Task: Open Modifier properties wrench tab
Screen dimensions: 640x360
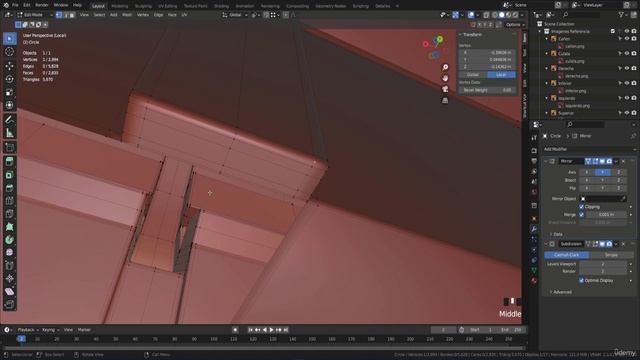Action: tap(534, 229)
